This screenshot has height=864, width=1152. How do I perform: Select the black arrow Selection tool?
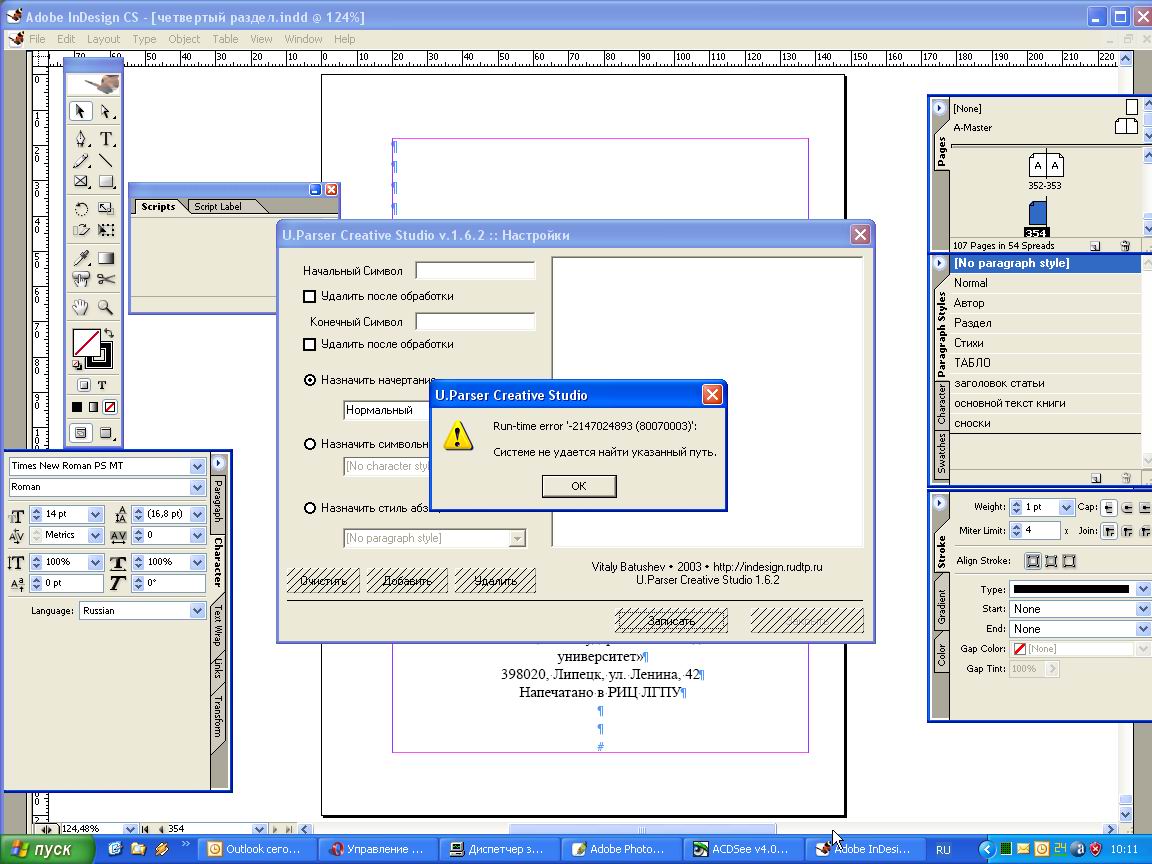[x=80, y=111]
